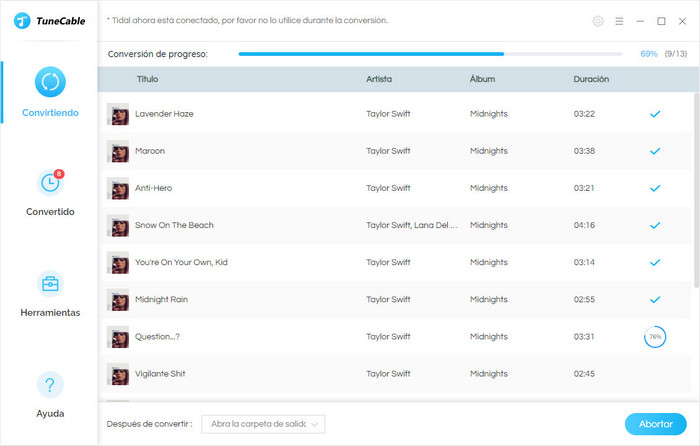Click the Snow On The Beach thumbnail
The height and width of the screenshot is (446, 700).
coord(118,225)
